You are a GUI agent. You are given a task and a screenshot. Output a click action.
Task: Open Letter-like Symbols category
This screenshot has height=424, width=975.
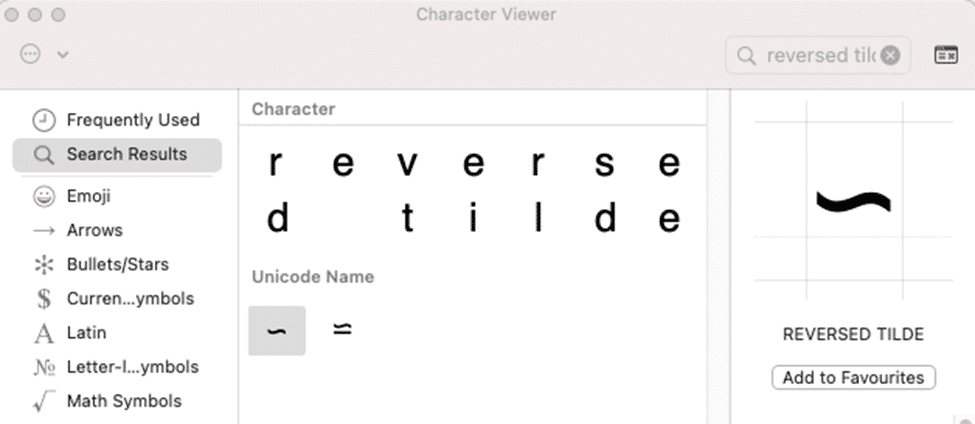coord(132,367)
